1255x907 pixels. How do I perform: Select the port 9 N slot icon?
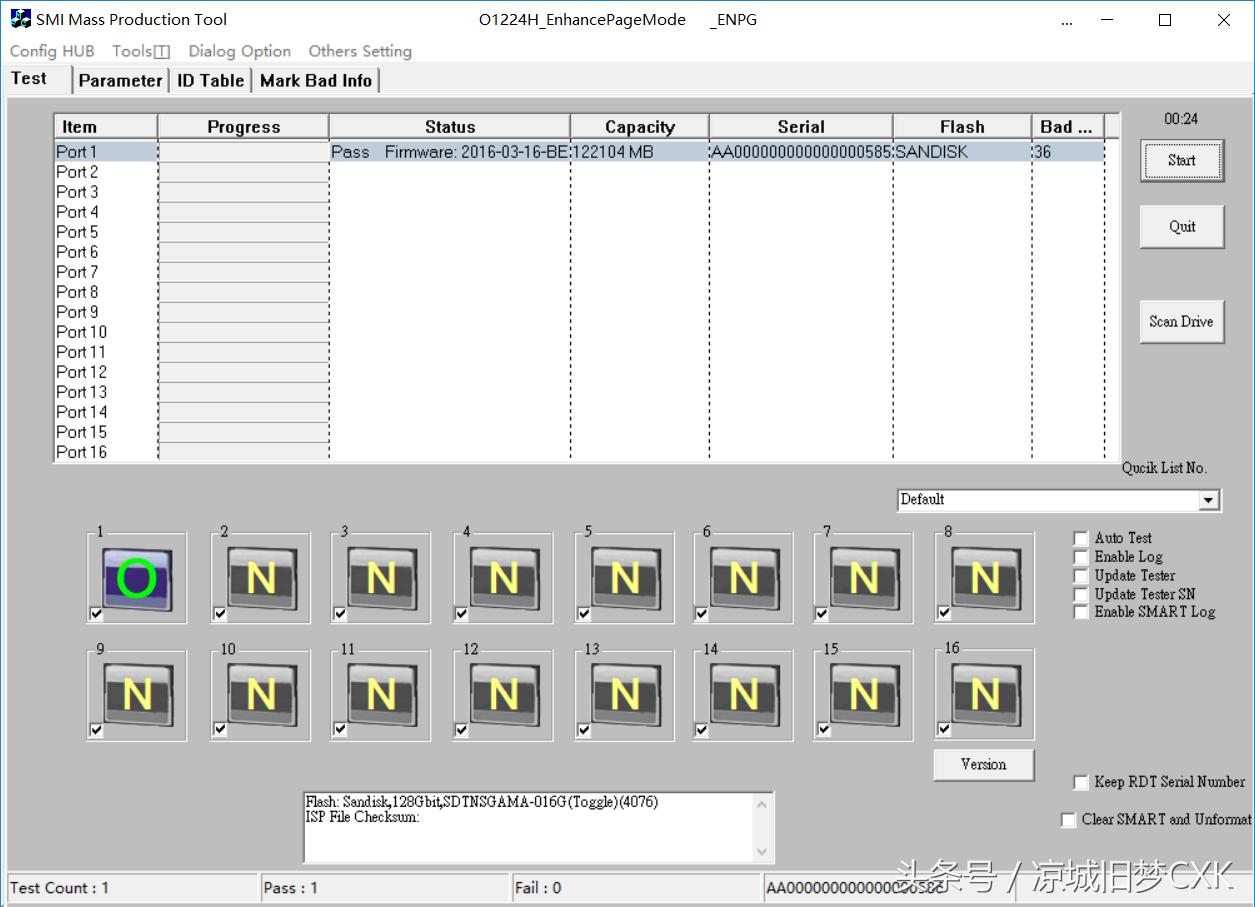tap(138, 695)
